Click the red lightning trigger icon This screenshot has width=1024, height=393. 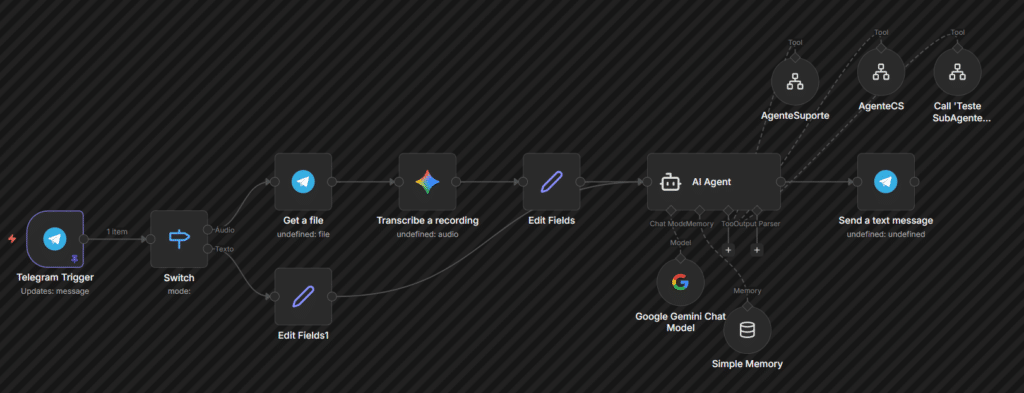(x=12, y=239)
